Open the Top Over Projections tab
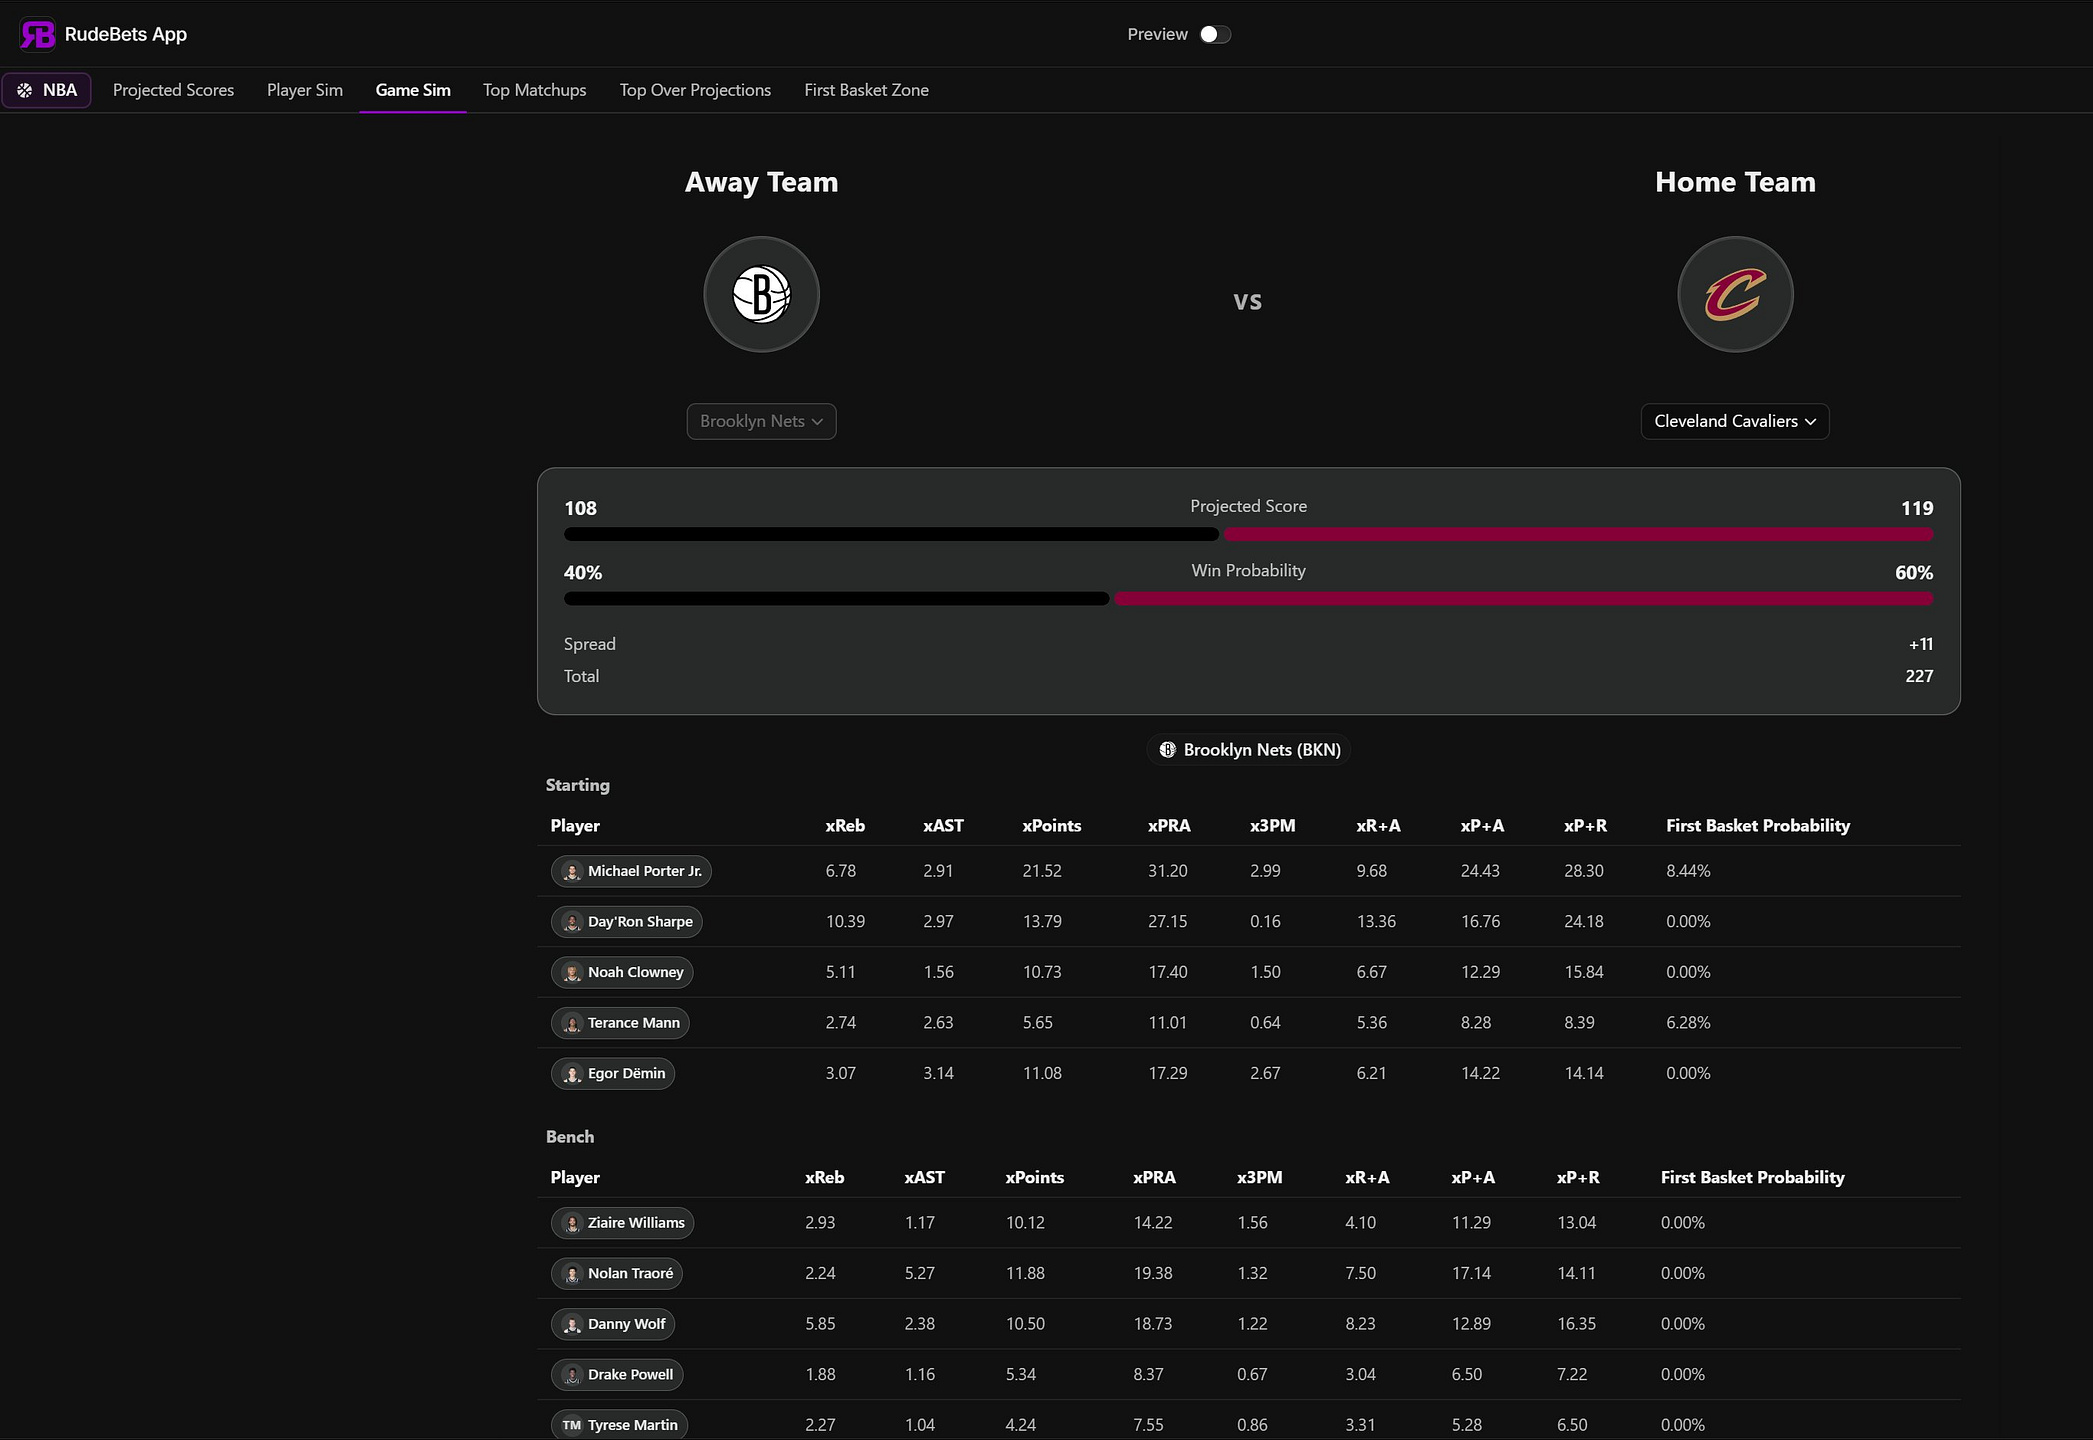 (x=696, y=90)
